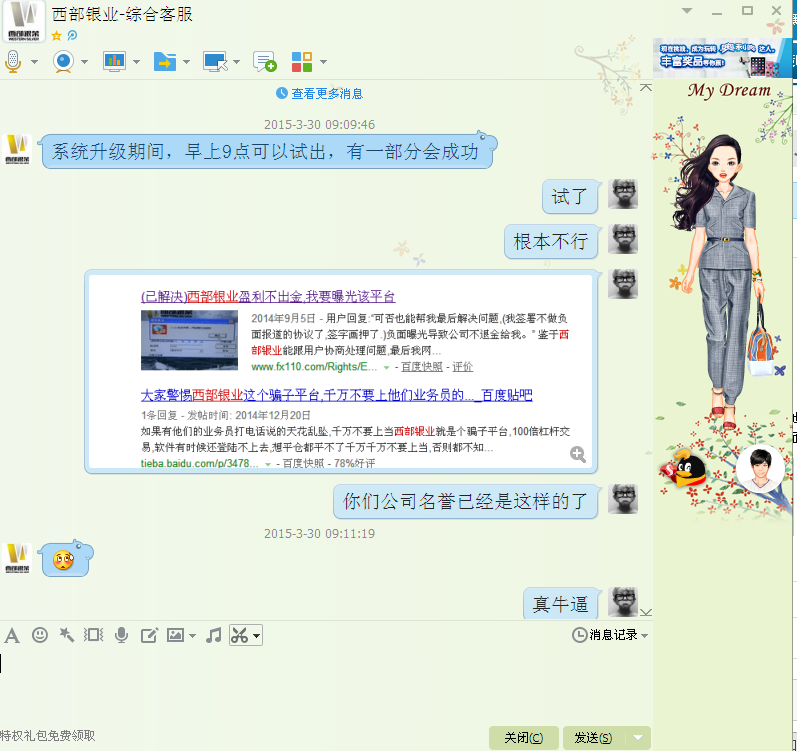Expand remote desktop options arrow
Screen dimensions: 797x751
236,62
